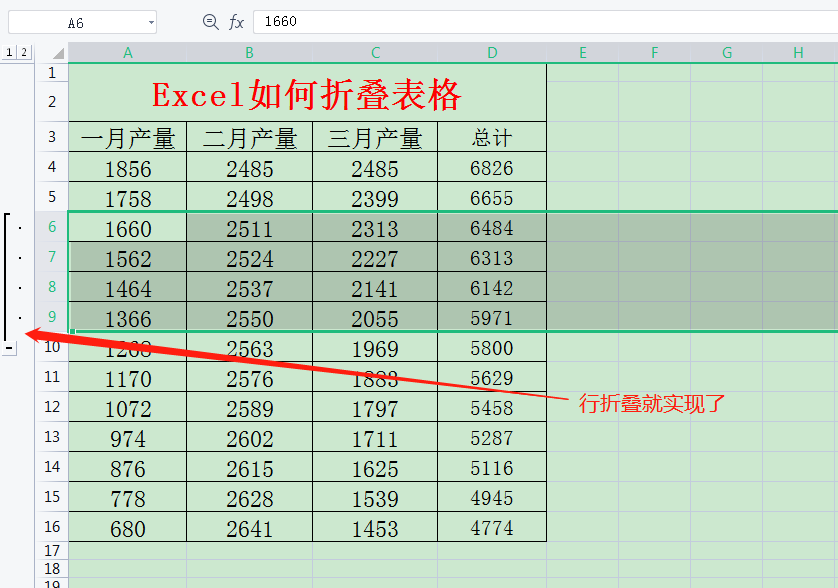838x588 pixels.
Task: Select row 14 header
Action: point(52,467)
